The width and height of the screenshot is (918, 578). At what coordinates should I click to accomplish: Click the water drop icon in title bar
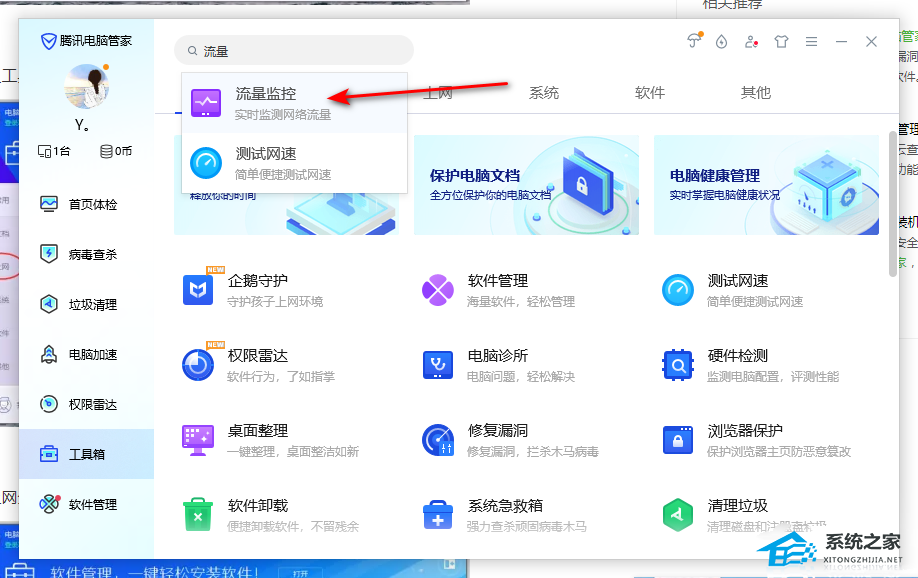pos(721,42)
